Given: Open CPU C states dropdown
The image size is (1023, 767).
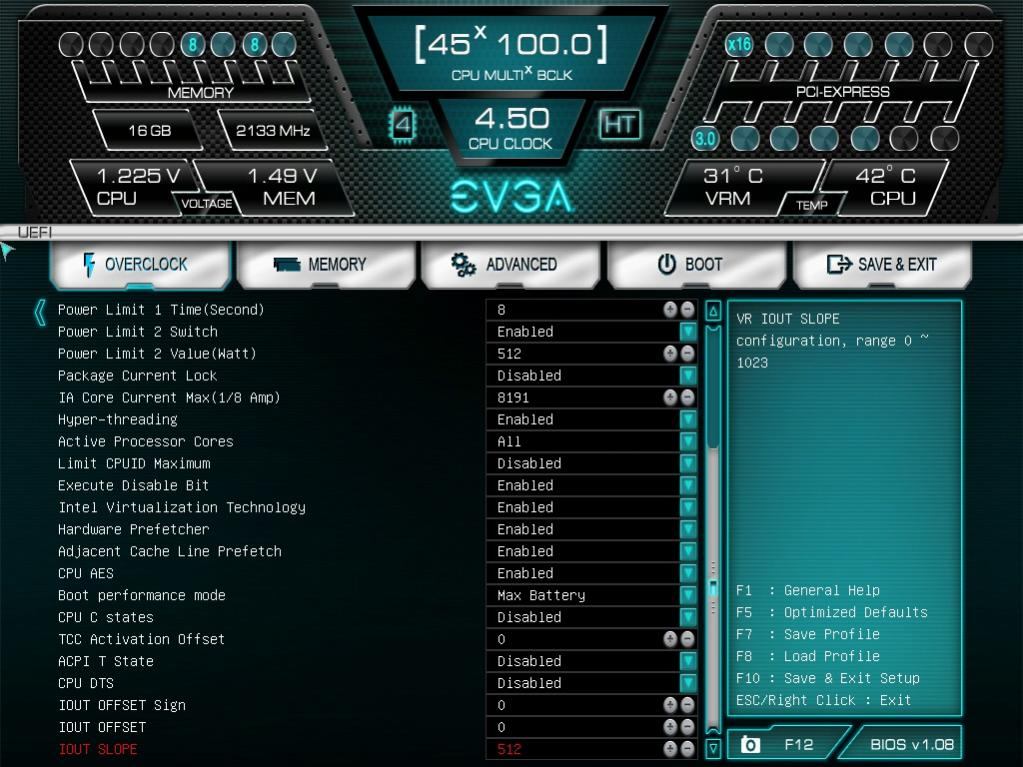Looking at the screenshot, I should [x=688, y=617].
